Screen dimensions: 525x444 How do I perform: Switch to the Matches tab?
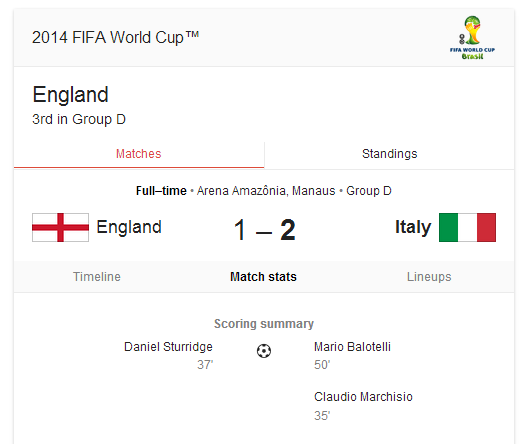pos(139,154)
